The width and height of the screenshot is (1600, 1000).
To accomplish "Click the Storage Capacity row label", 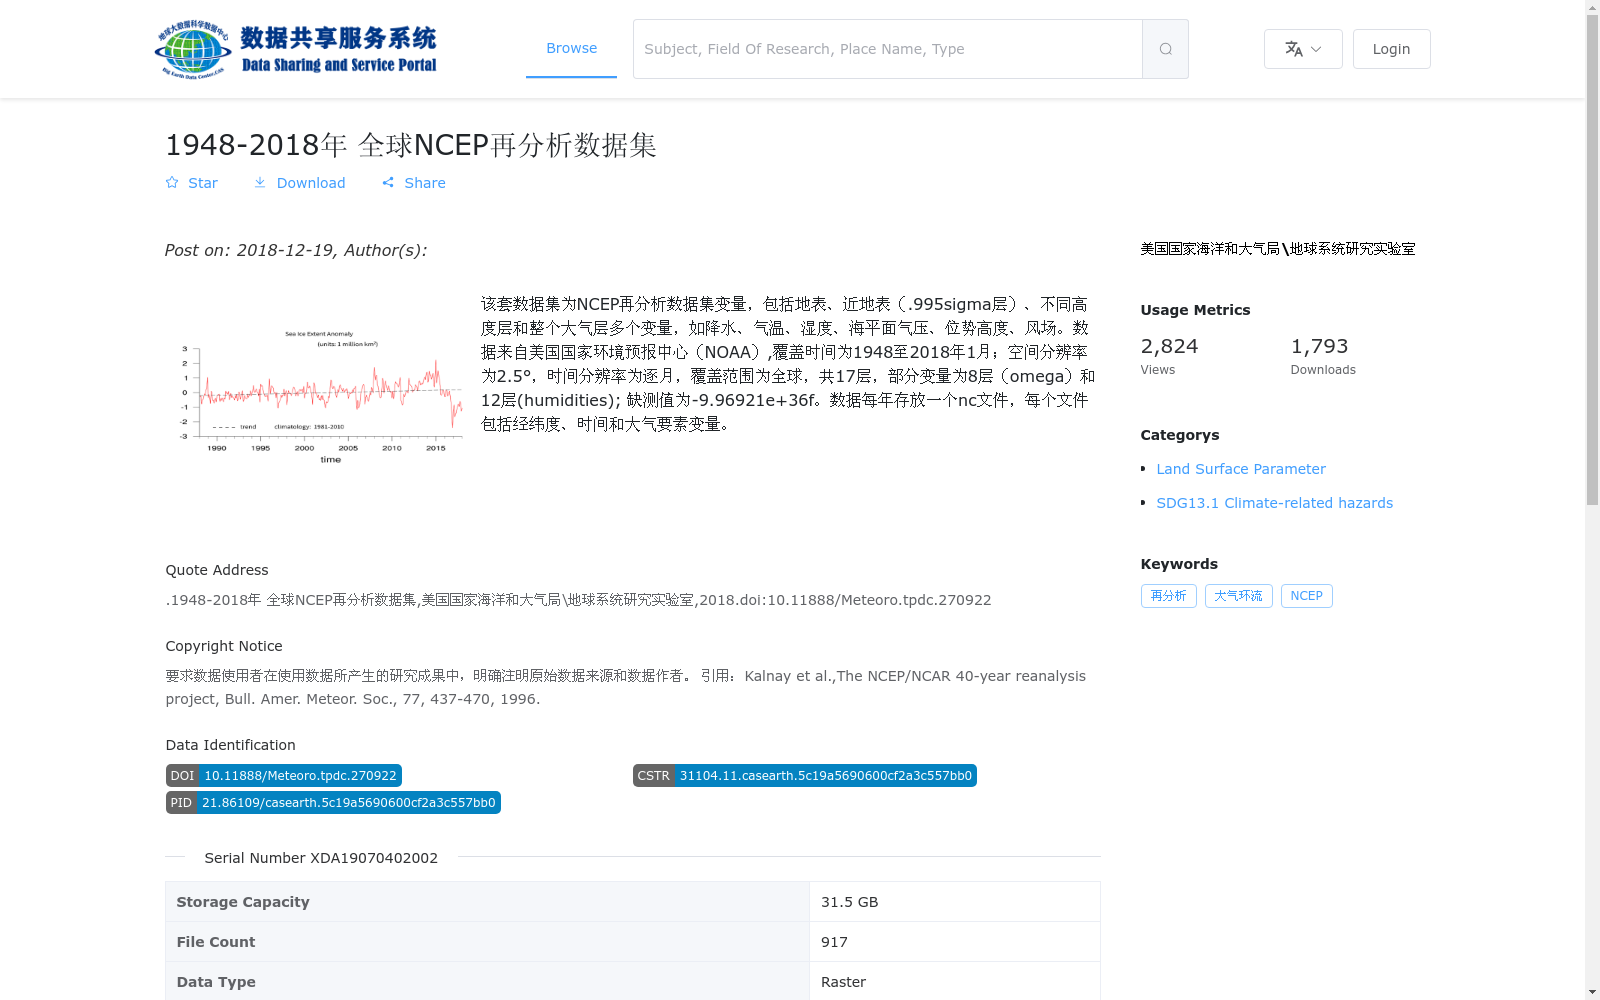I will coord(243,902).
